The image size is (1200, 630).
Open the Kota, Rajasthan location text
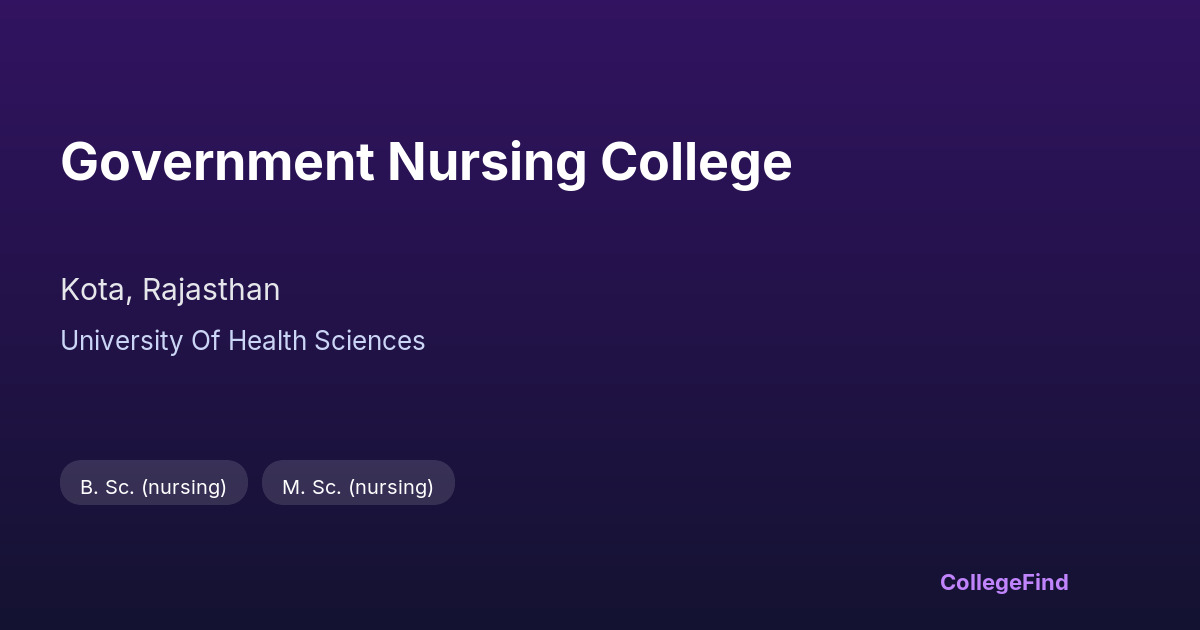coord(170,290)
